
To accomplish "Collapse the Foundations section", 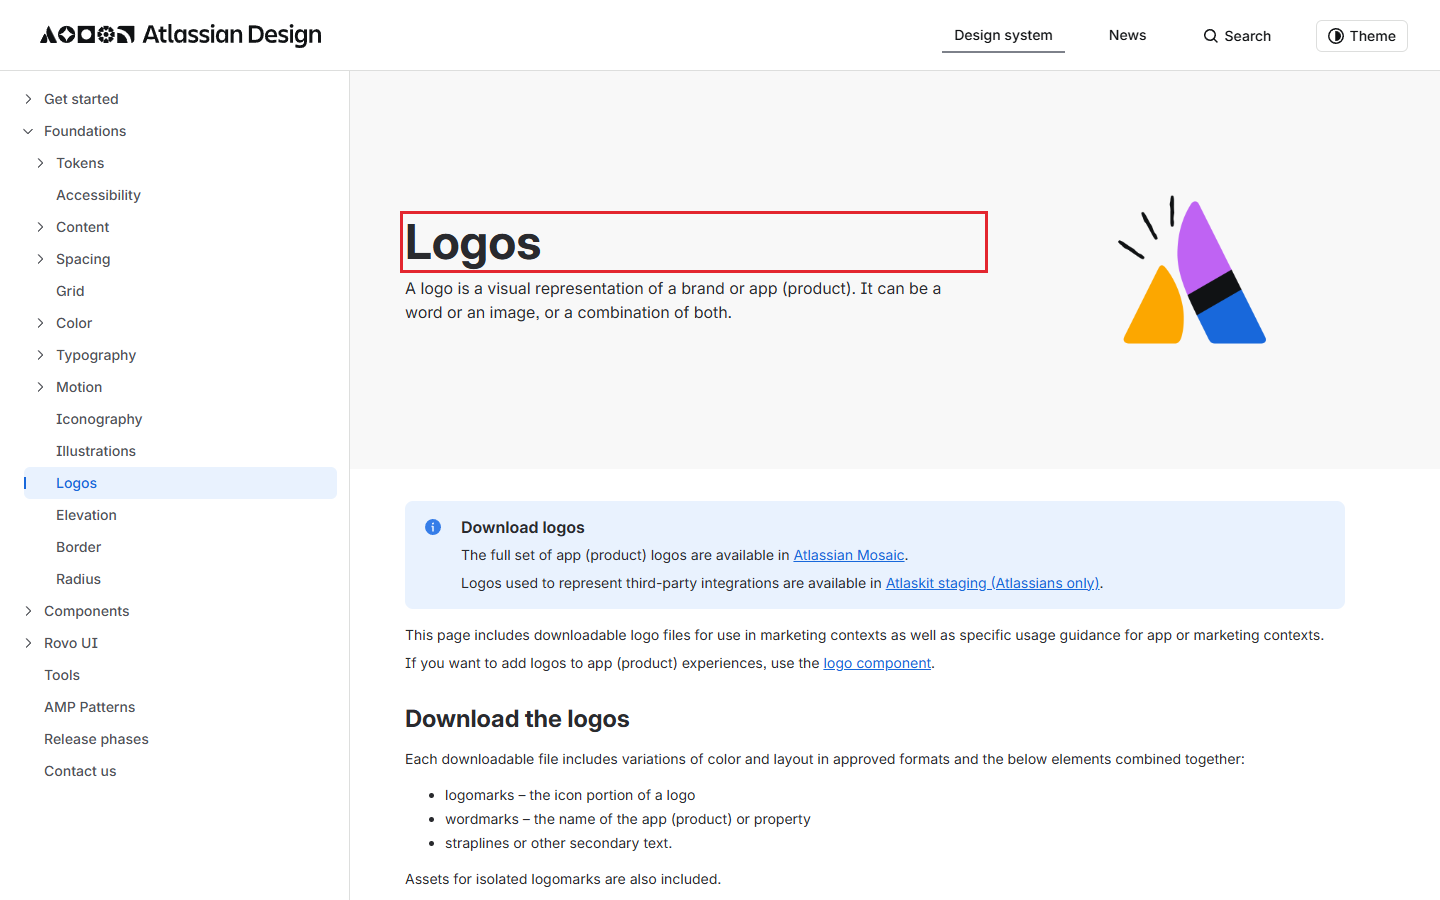I will click(28, 131).
